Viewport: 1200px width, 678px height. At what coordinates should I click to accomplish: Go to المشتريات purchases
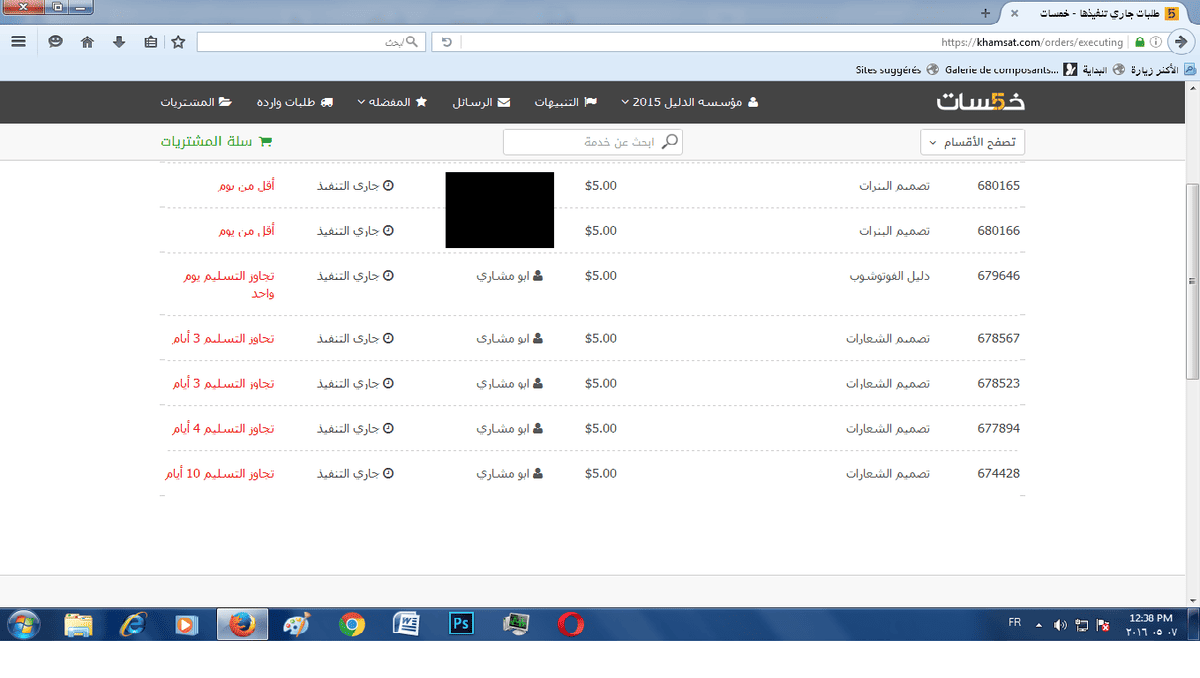click(x=196, y=102)
